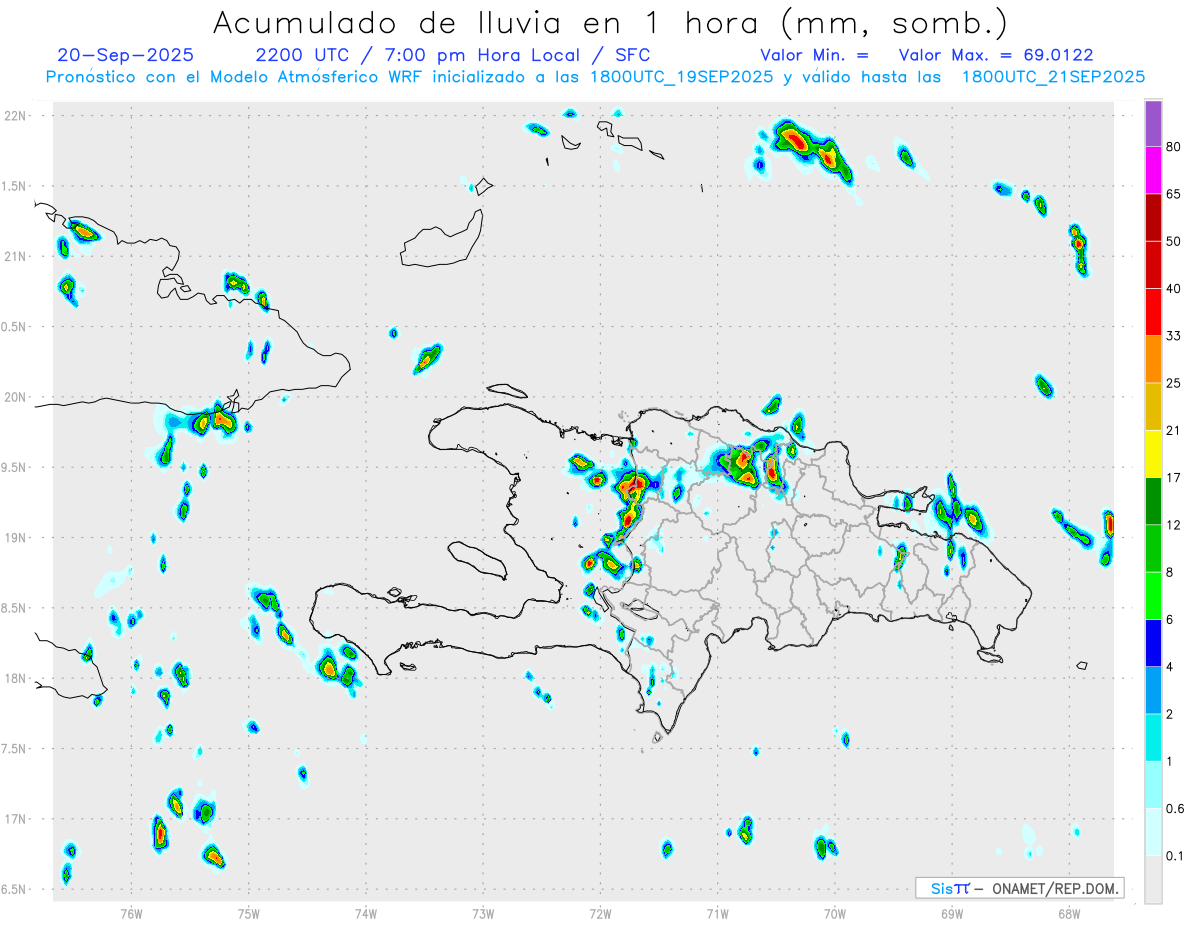Select the orange legend swatch between 25 and 33
The height and width of the screenshot is (927, 1200).
[1153, 359]
